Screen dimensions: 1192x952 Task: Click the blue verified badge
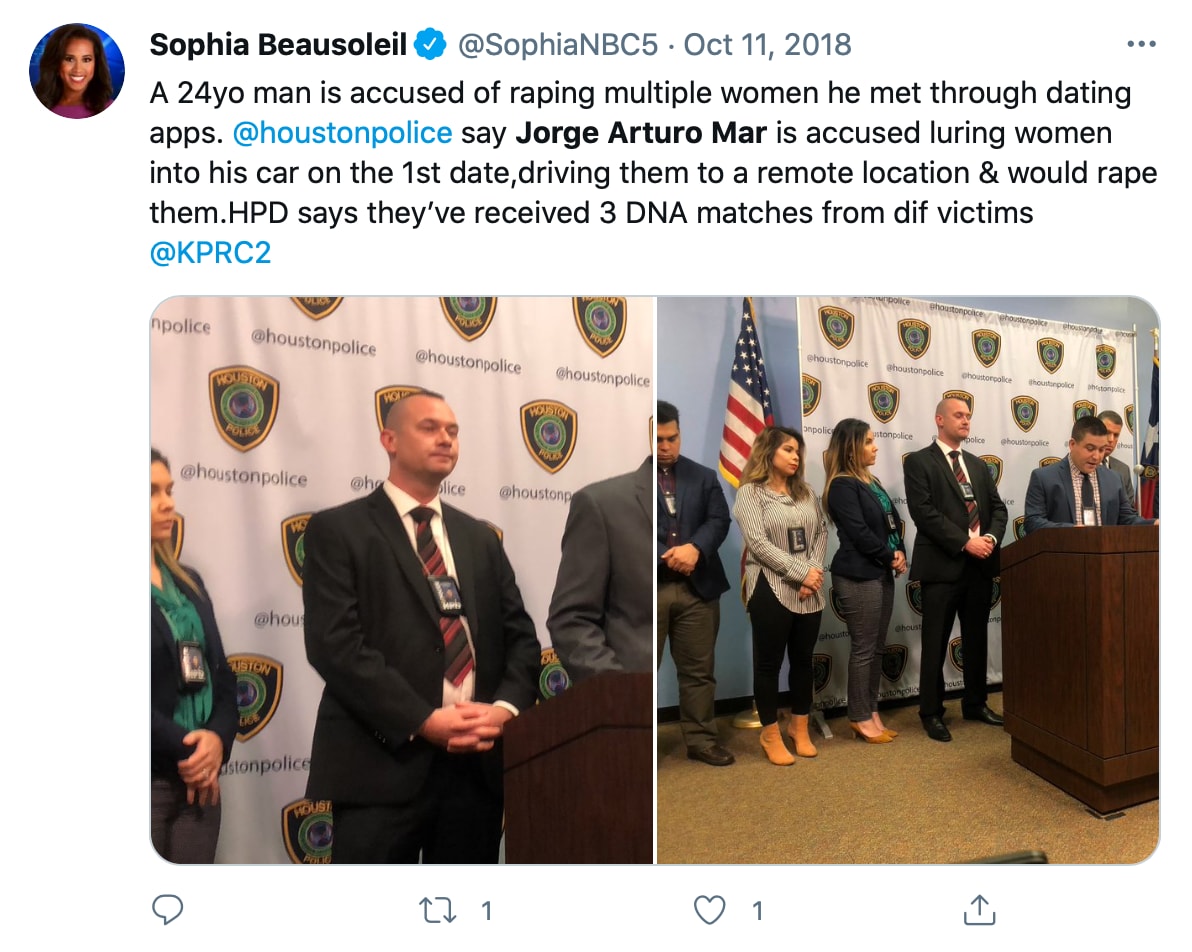click(430, 45)
